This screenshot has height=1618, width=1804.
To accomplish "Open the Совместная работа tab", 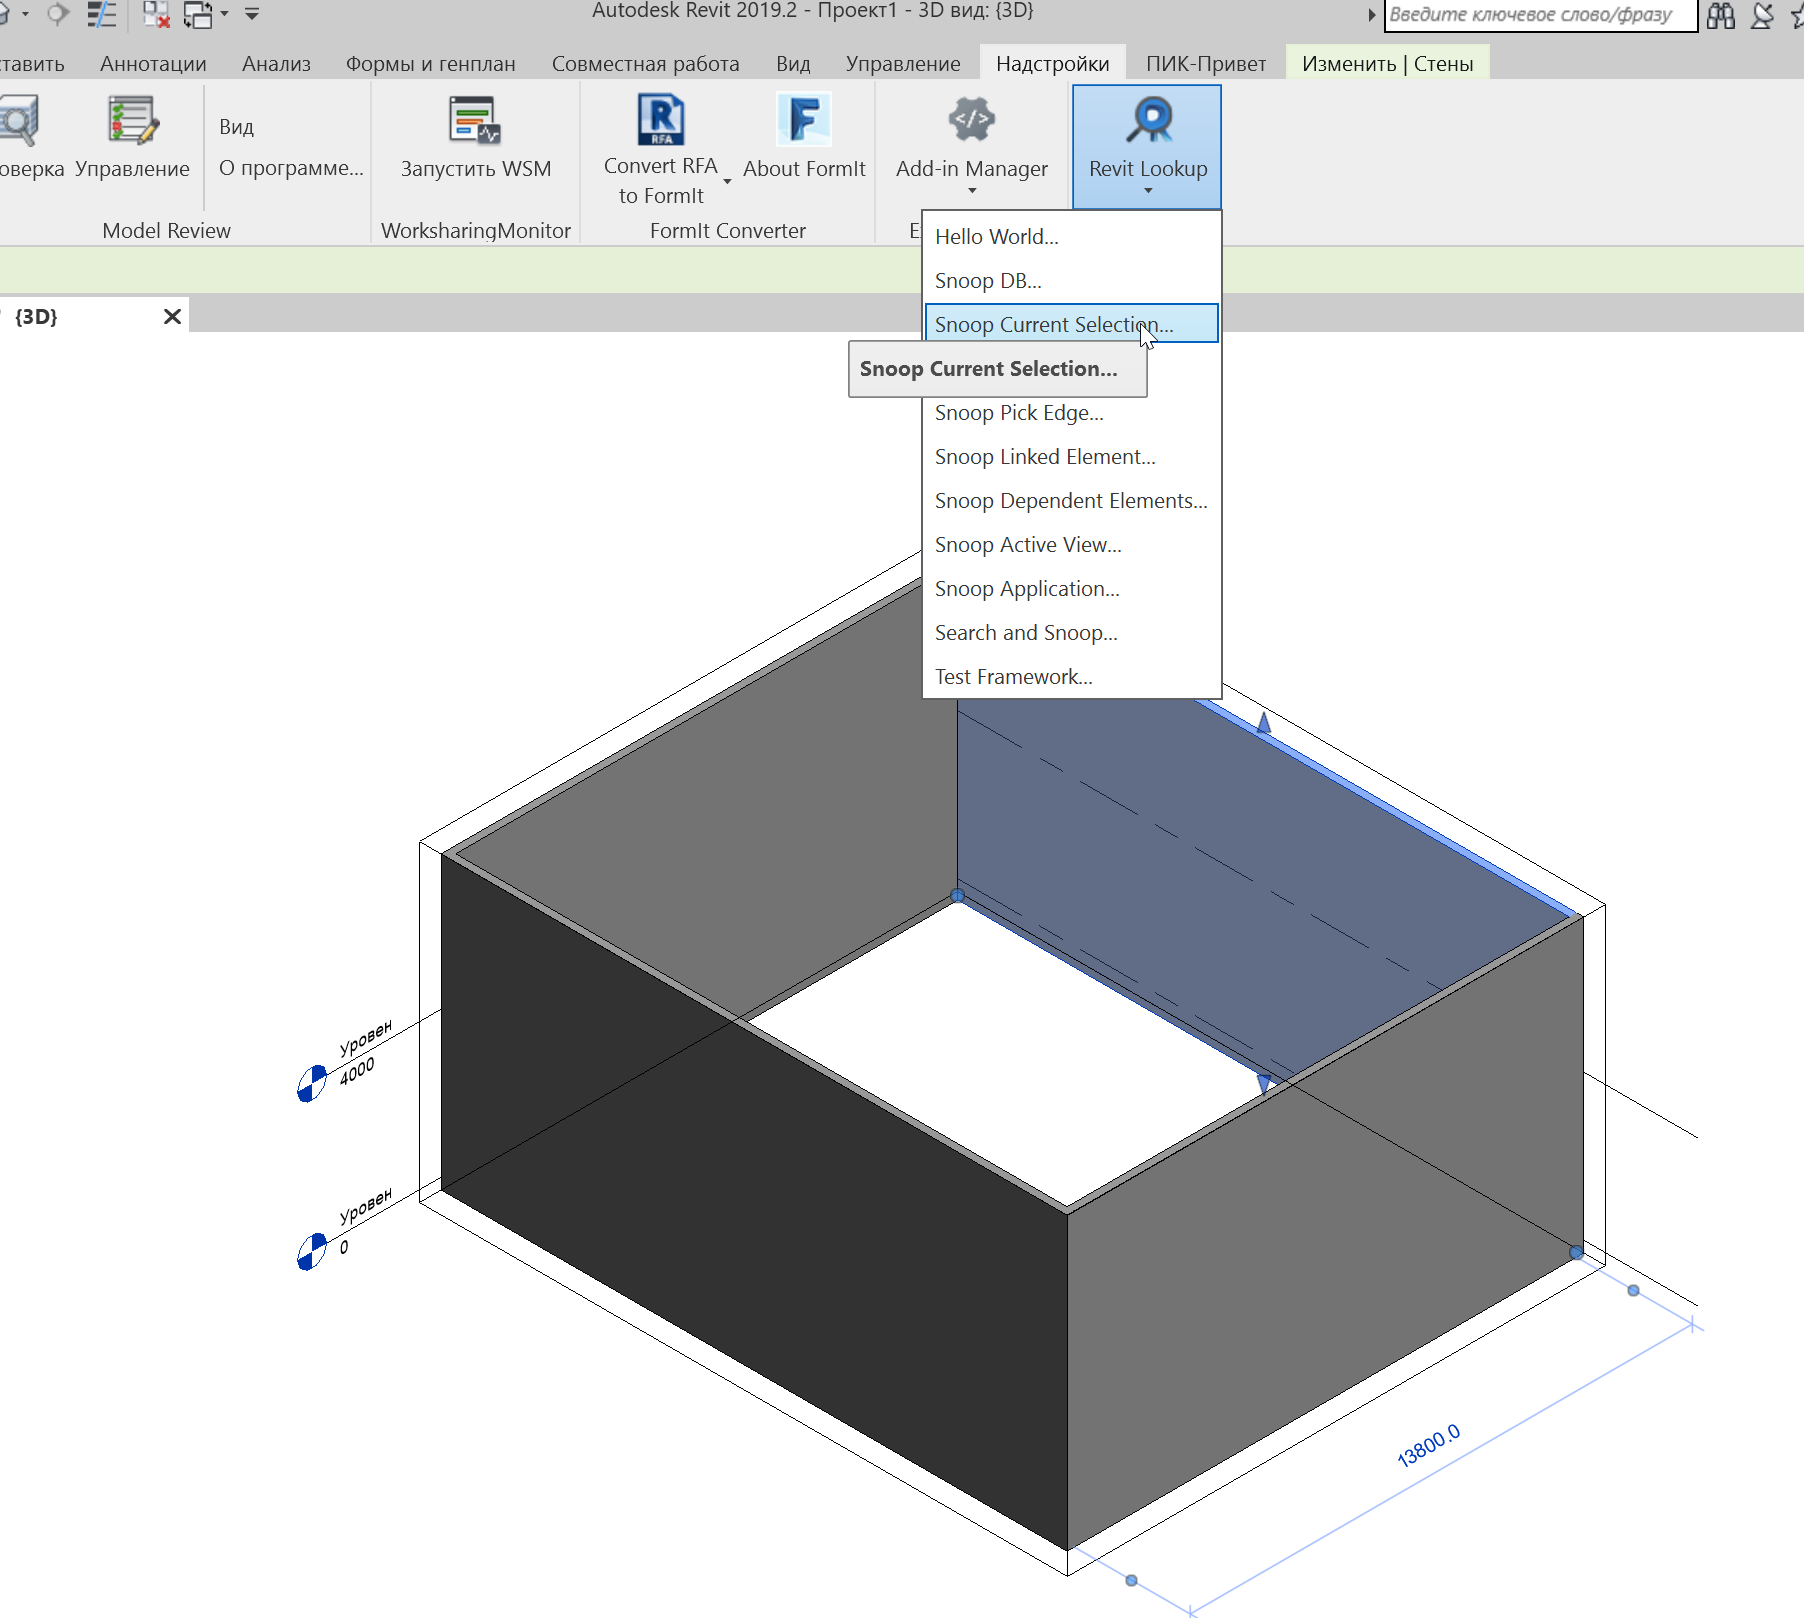I will tap(646, 64).
